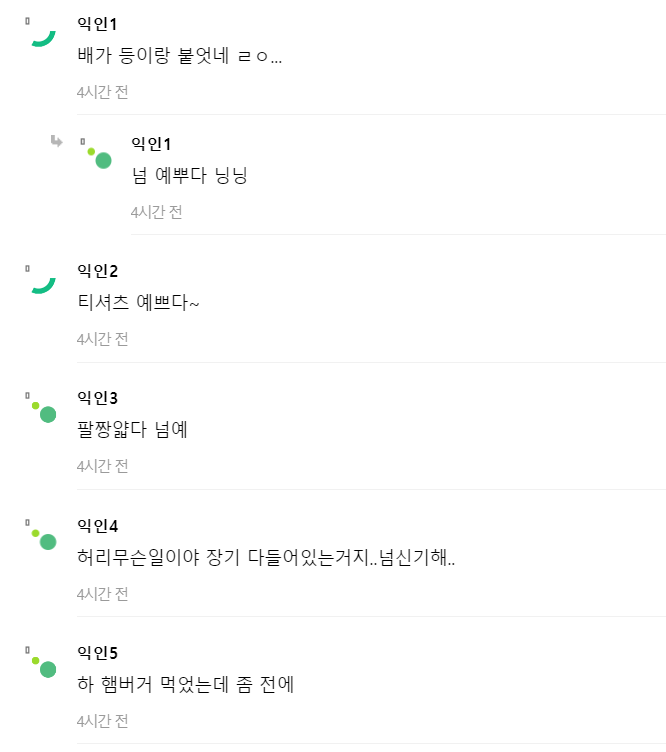Click the username 익인4

(98, 526)
